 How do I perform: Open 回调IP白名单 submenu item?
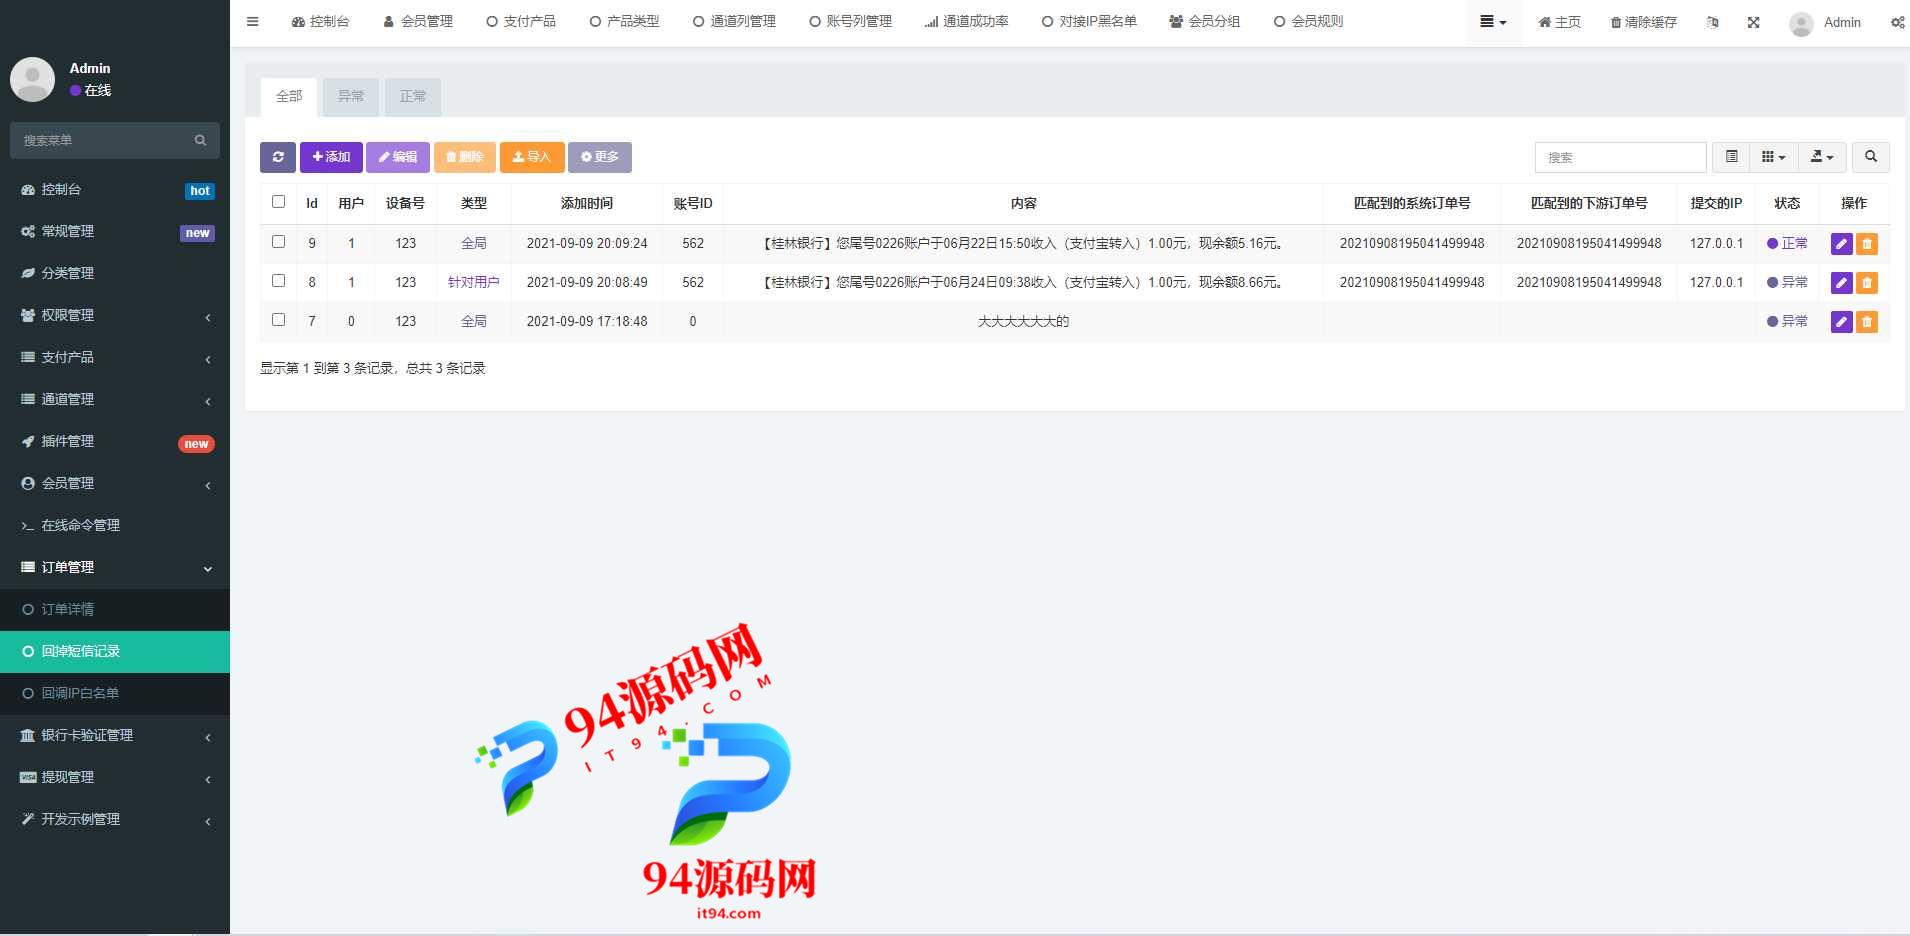pos(115,694)
